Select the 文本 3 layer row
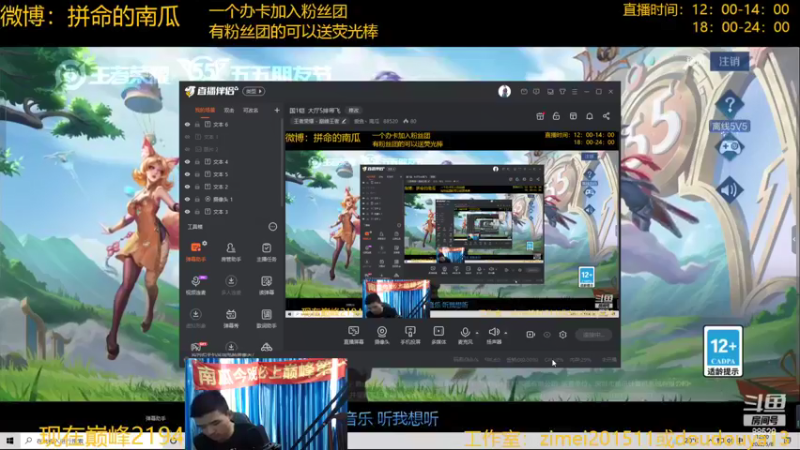This screenshot has height=450, width=800. click(x=232, y=212)
